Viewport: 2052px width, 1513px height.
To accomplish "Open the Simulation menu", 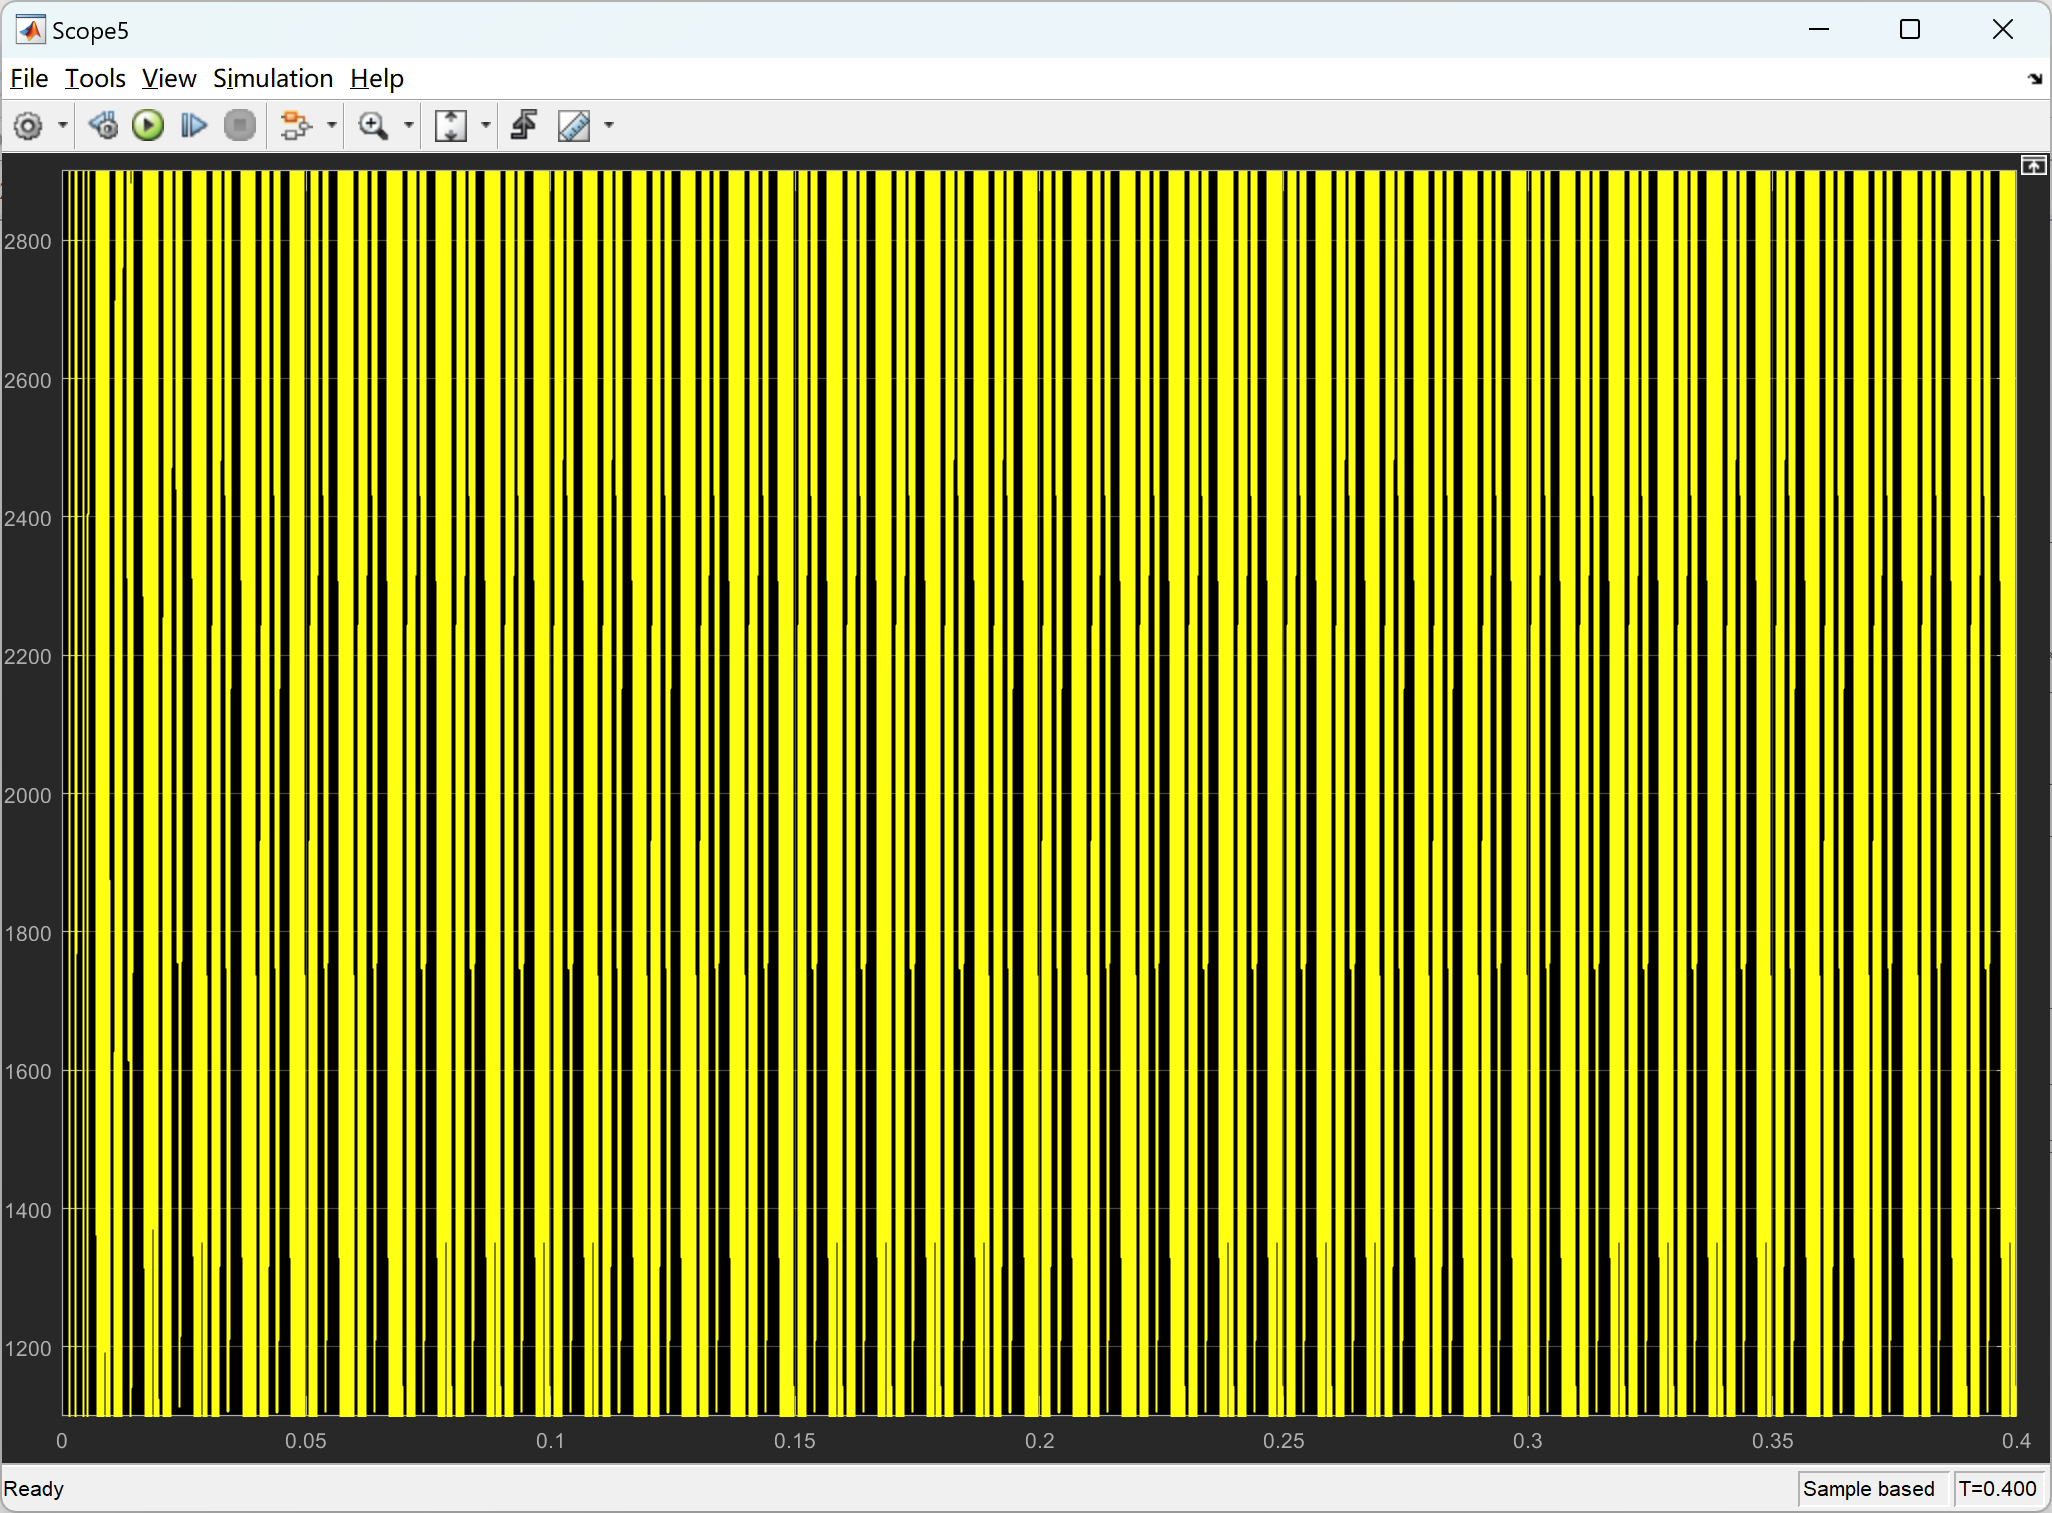I will pos(272,78).
